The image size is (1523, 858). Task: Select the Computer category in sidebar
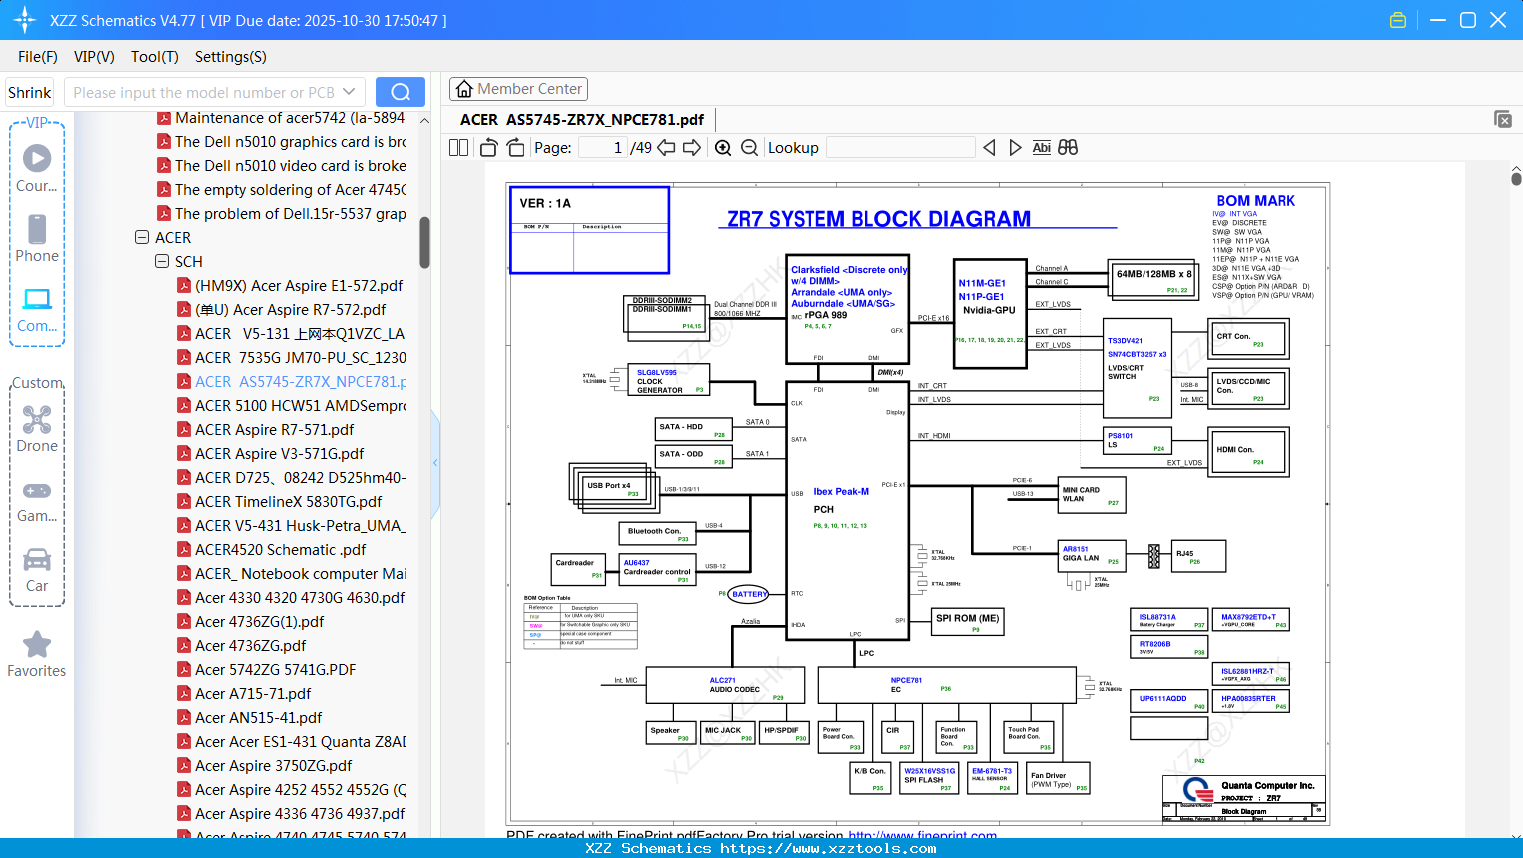[x=37, y=309]
